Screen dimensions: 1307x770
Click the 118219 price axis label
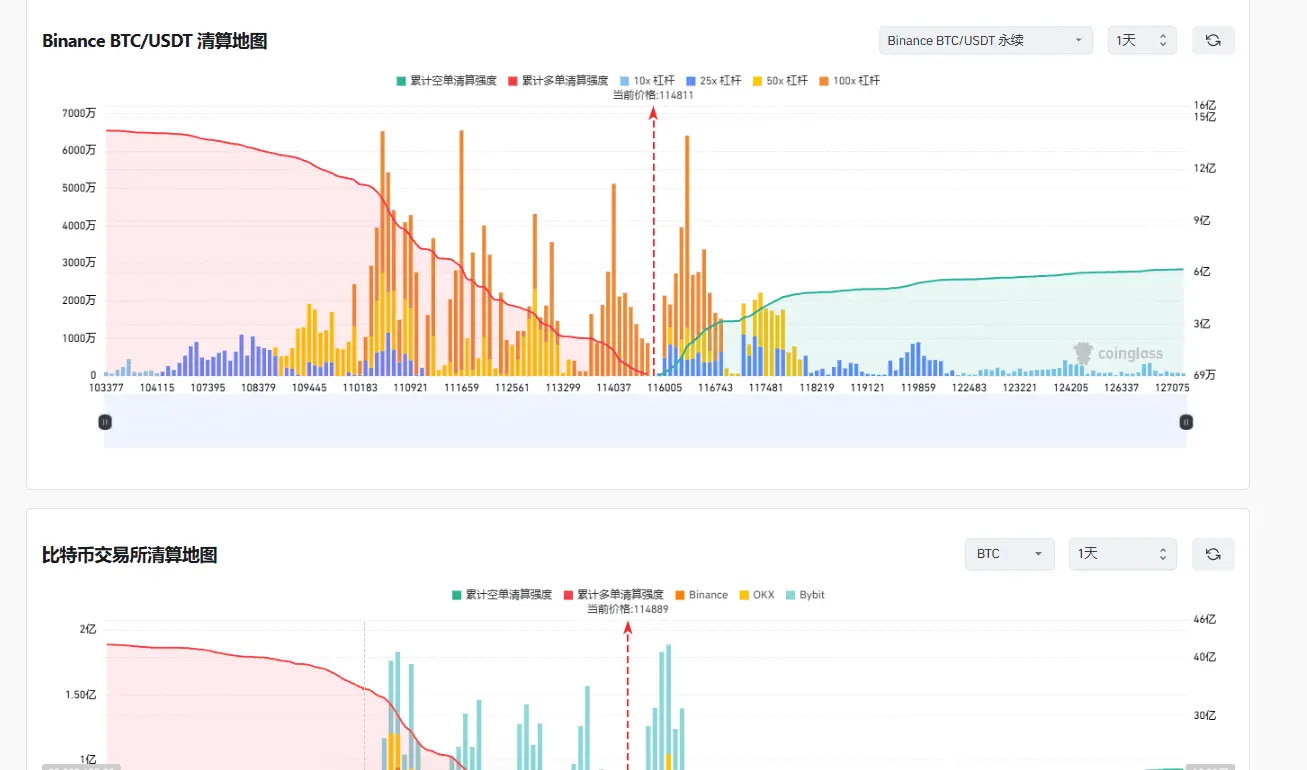pos(817,388)
